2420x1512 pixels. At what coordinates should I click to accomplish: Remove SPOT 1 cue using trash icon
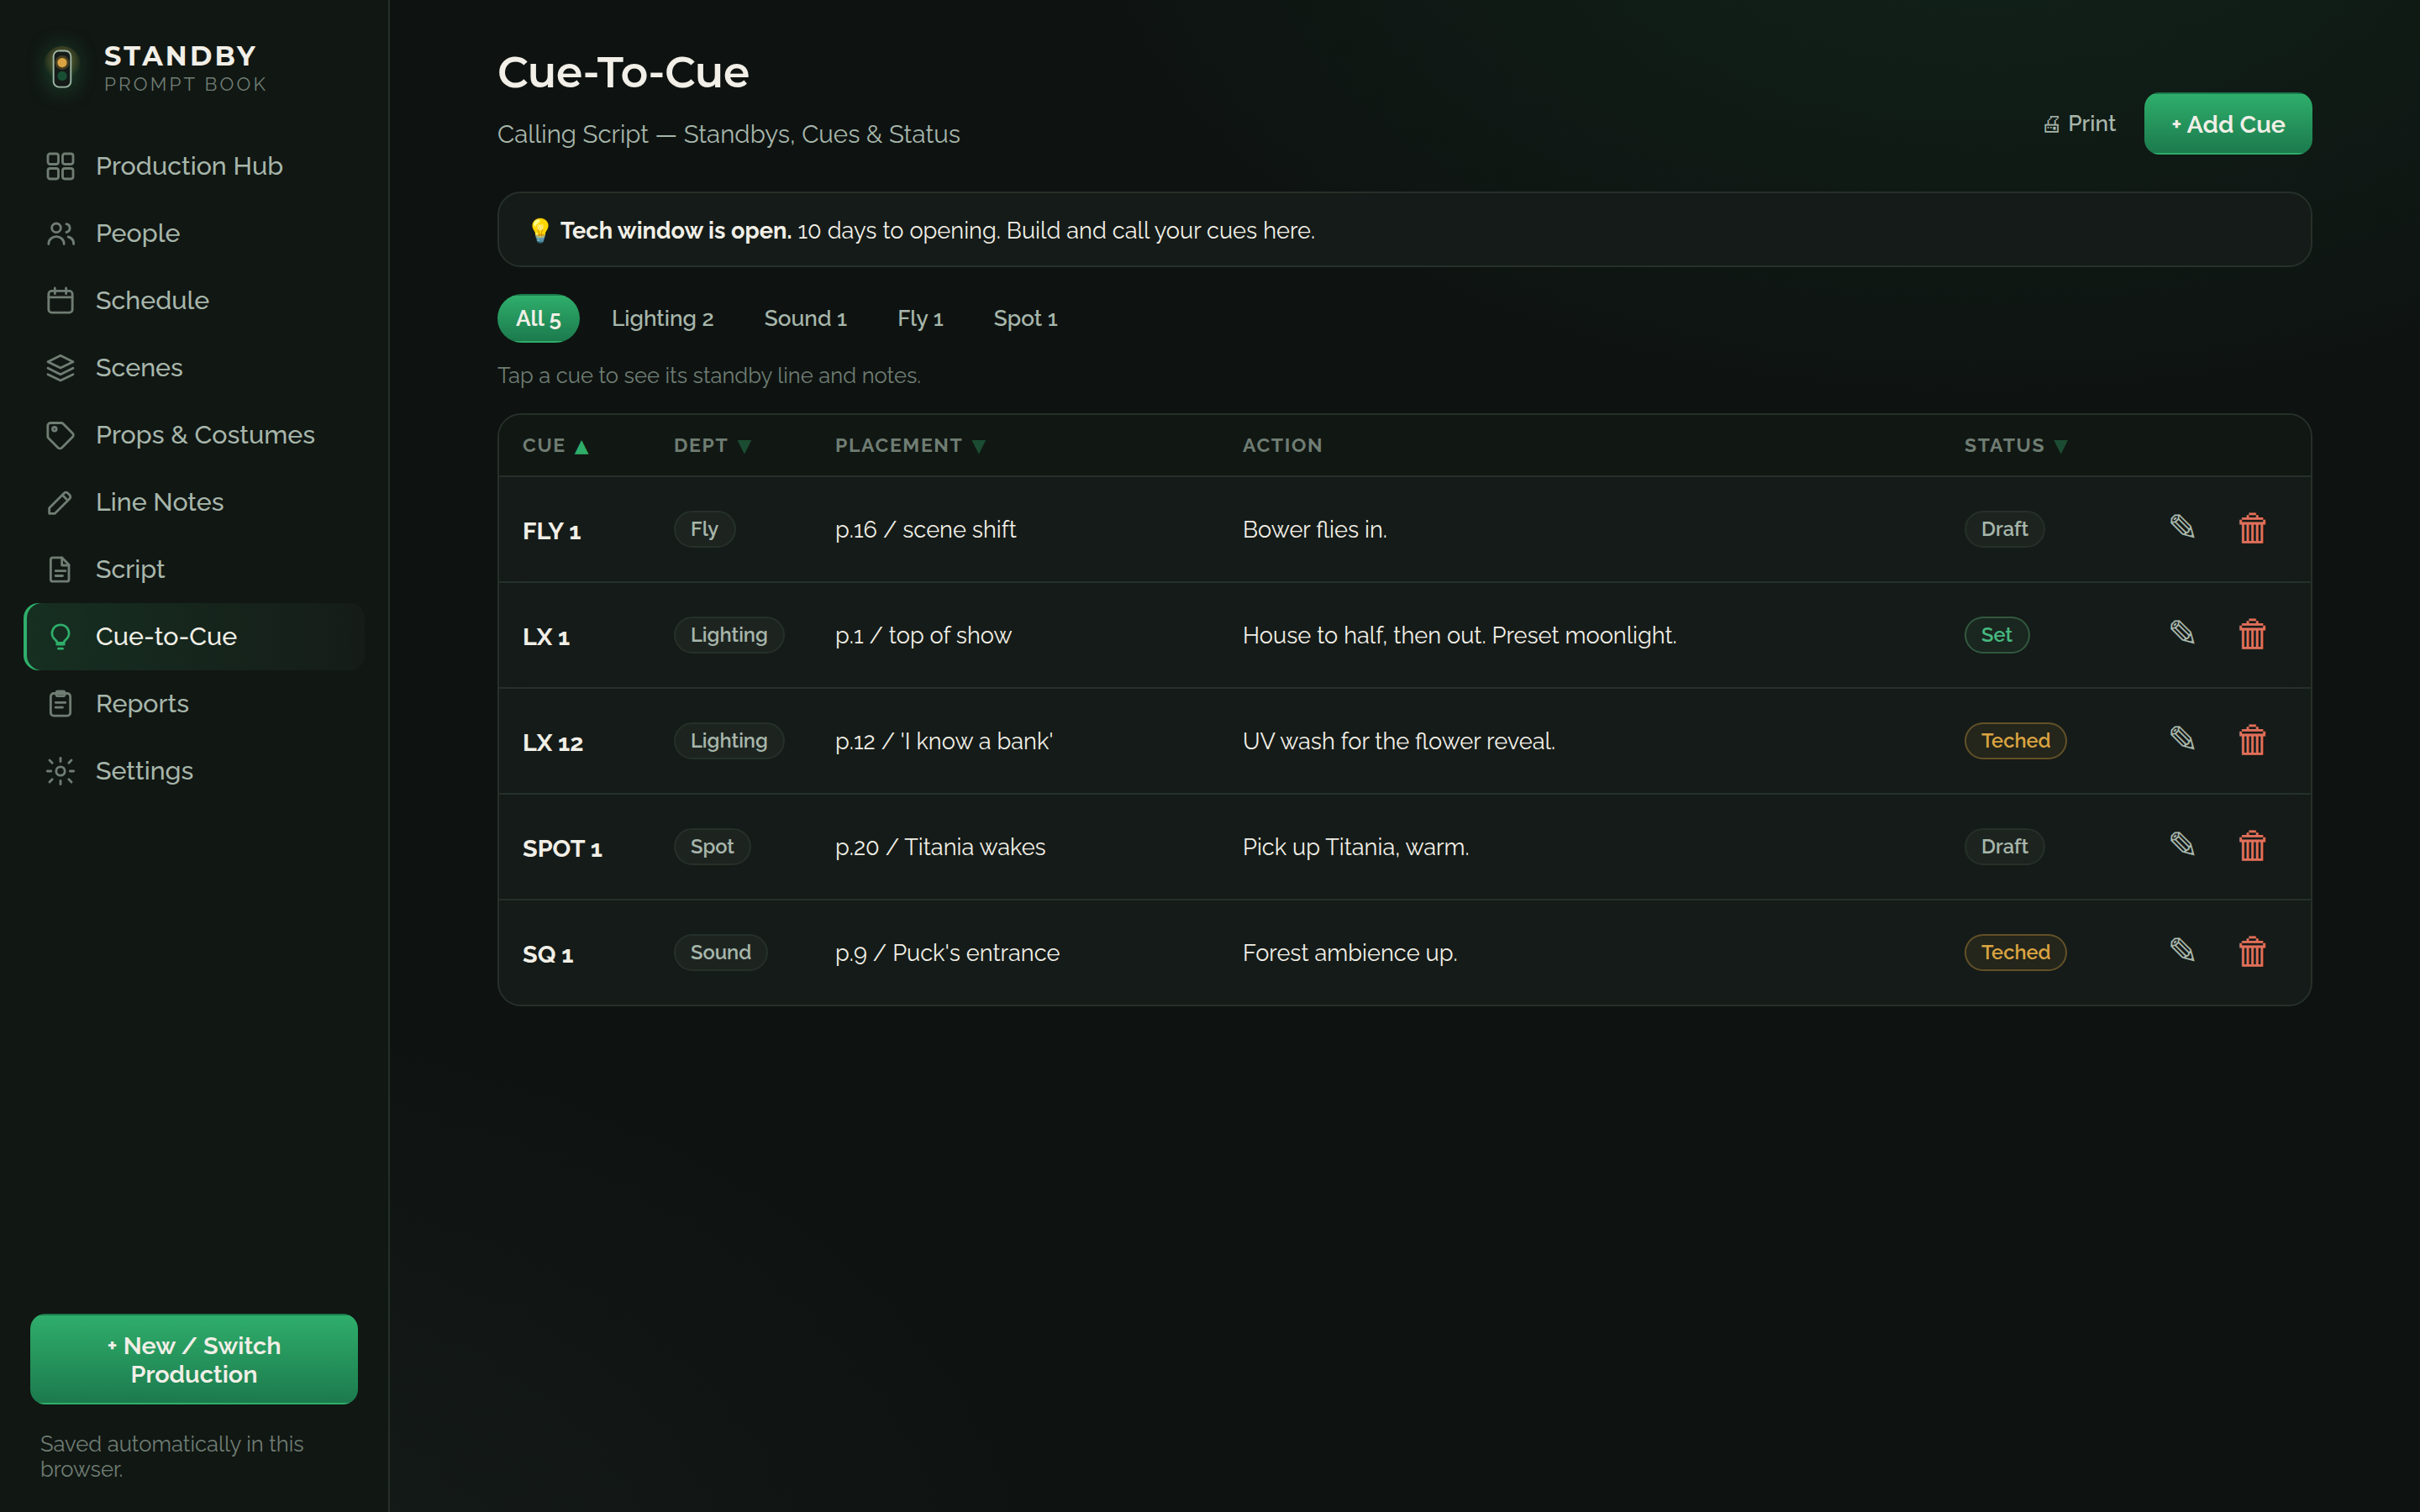pyautogui.click(x=2252, y=846)
